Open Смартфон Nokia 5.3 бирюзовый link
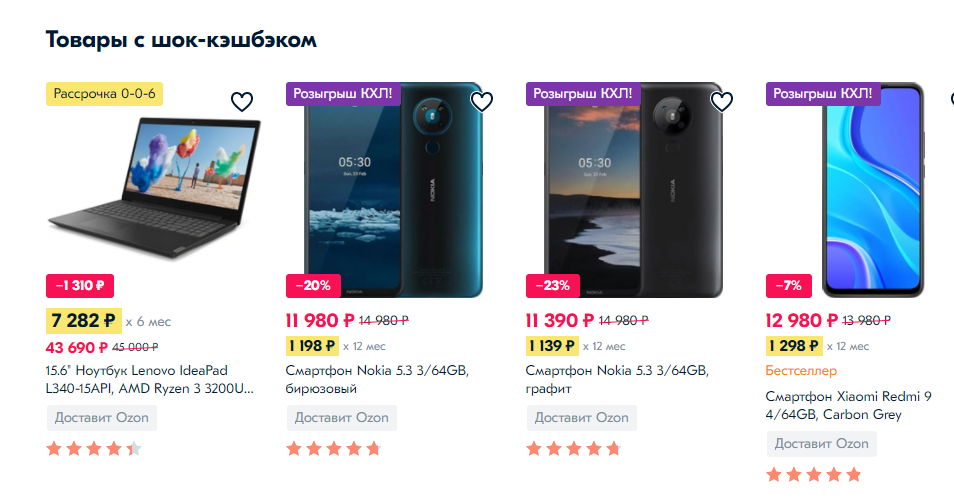 tap(377, 379)
